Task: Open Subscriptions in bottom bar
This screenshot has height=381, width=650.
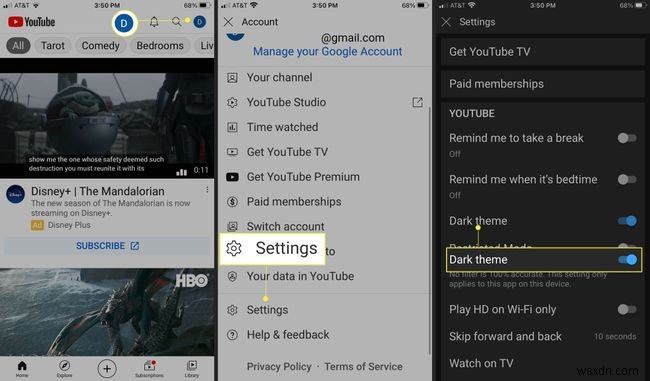Action: [x=149, y=368]
